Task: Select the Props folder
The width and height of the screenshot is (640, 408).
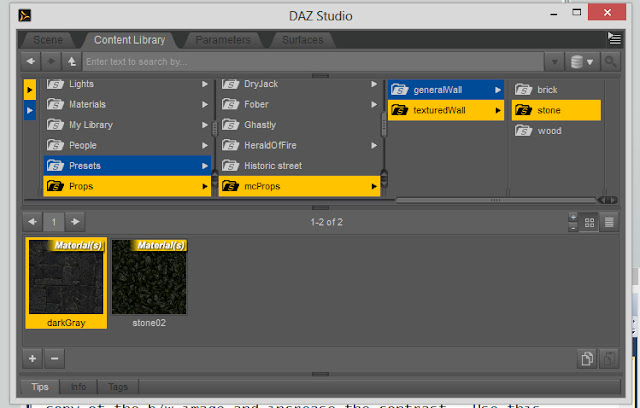Action: pos(127,186)
